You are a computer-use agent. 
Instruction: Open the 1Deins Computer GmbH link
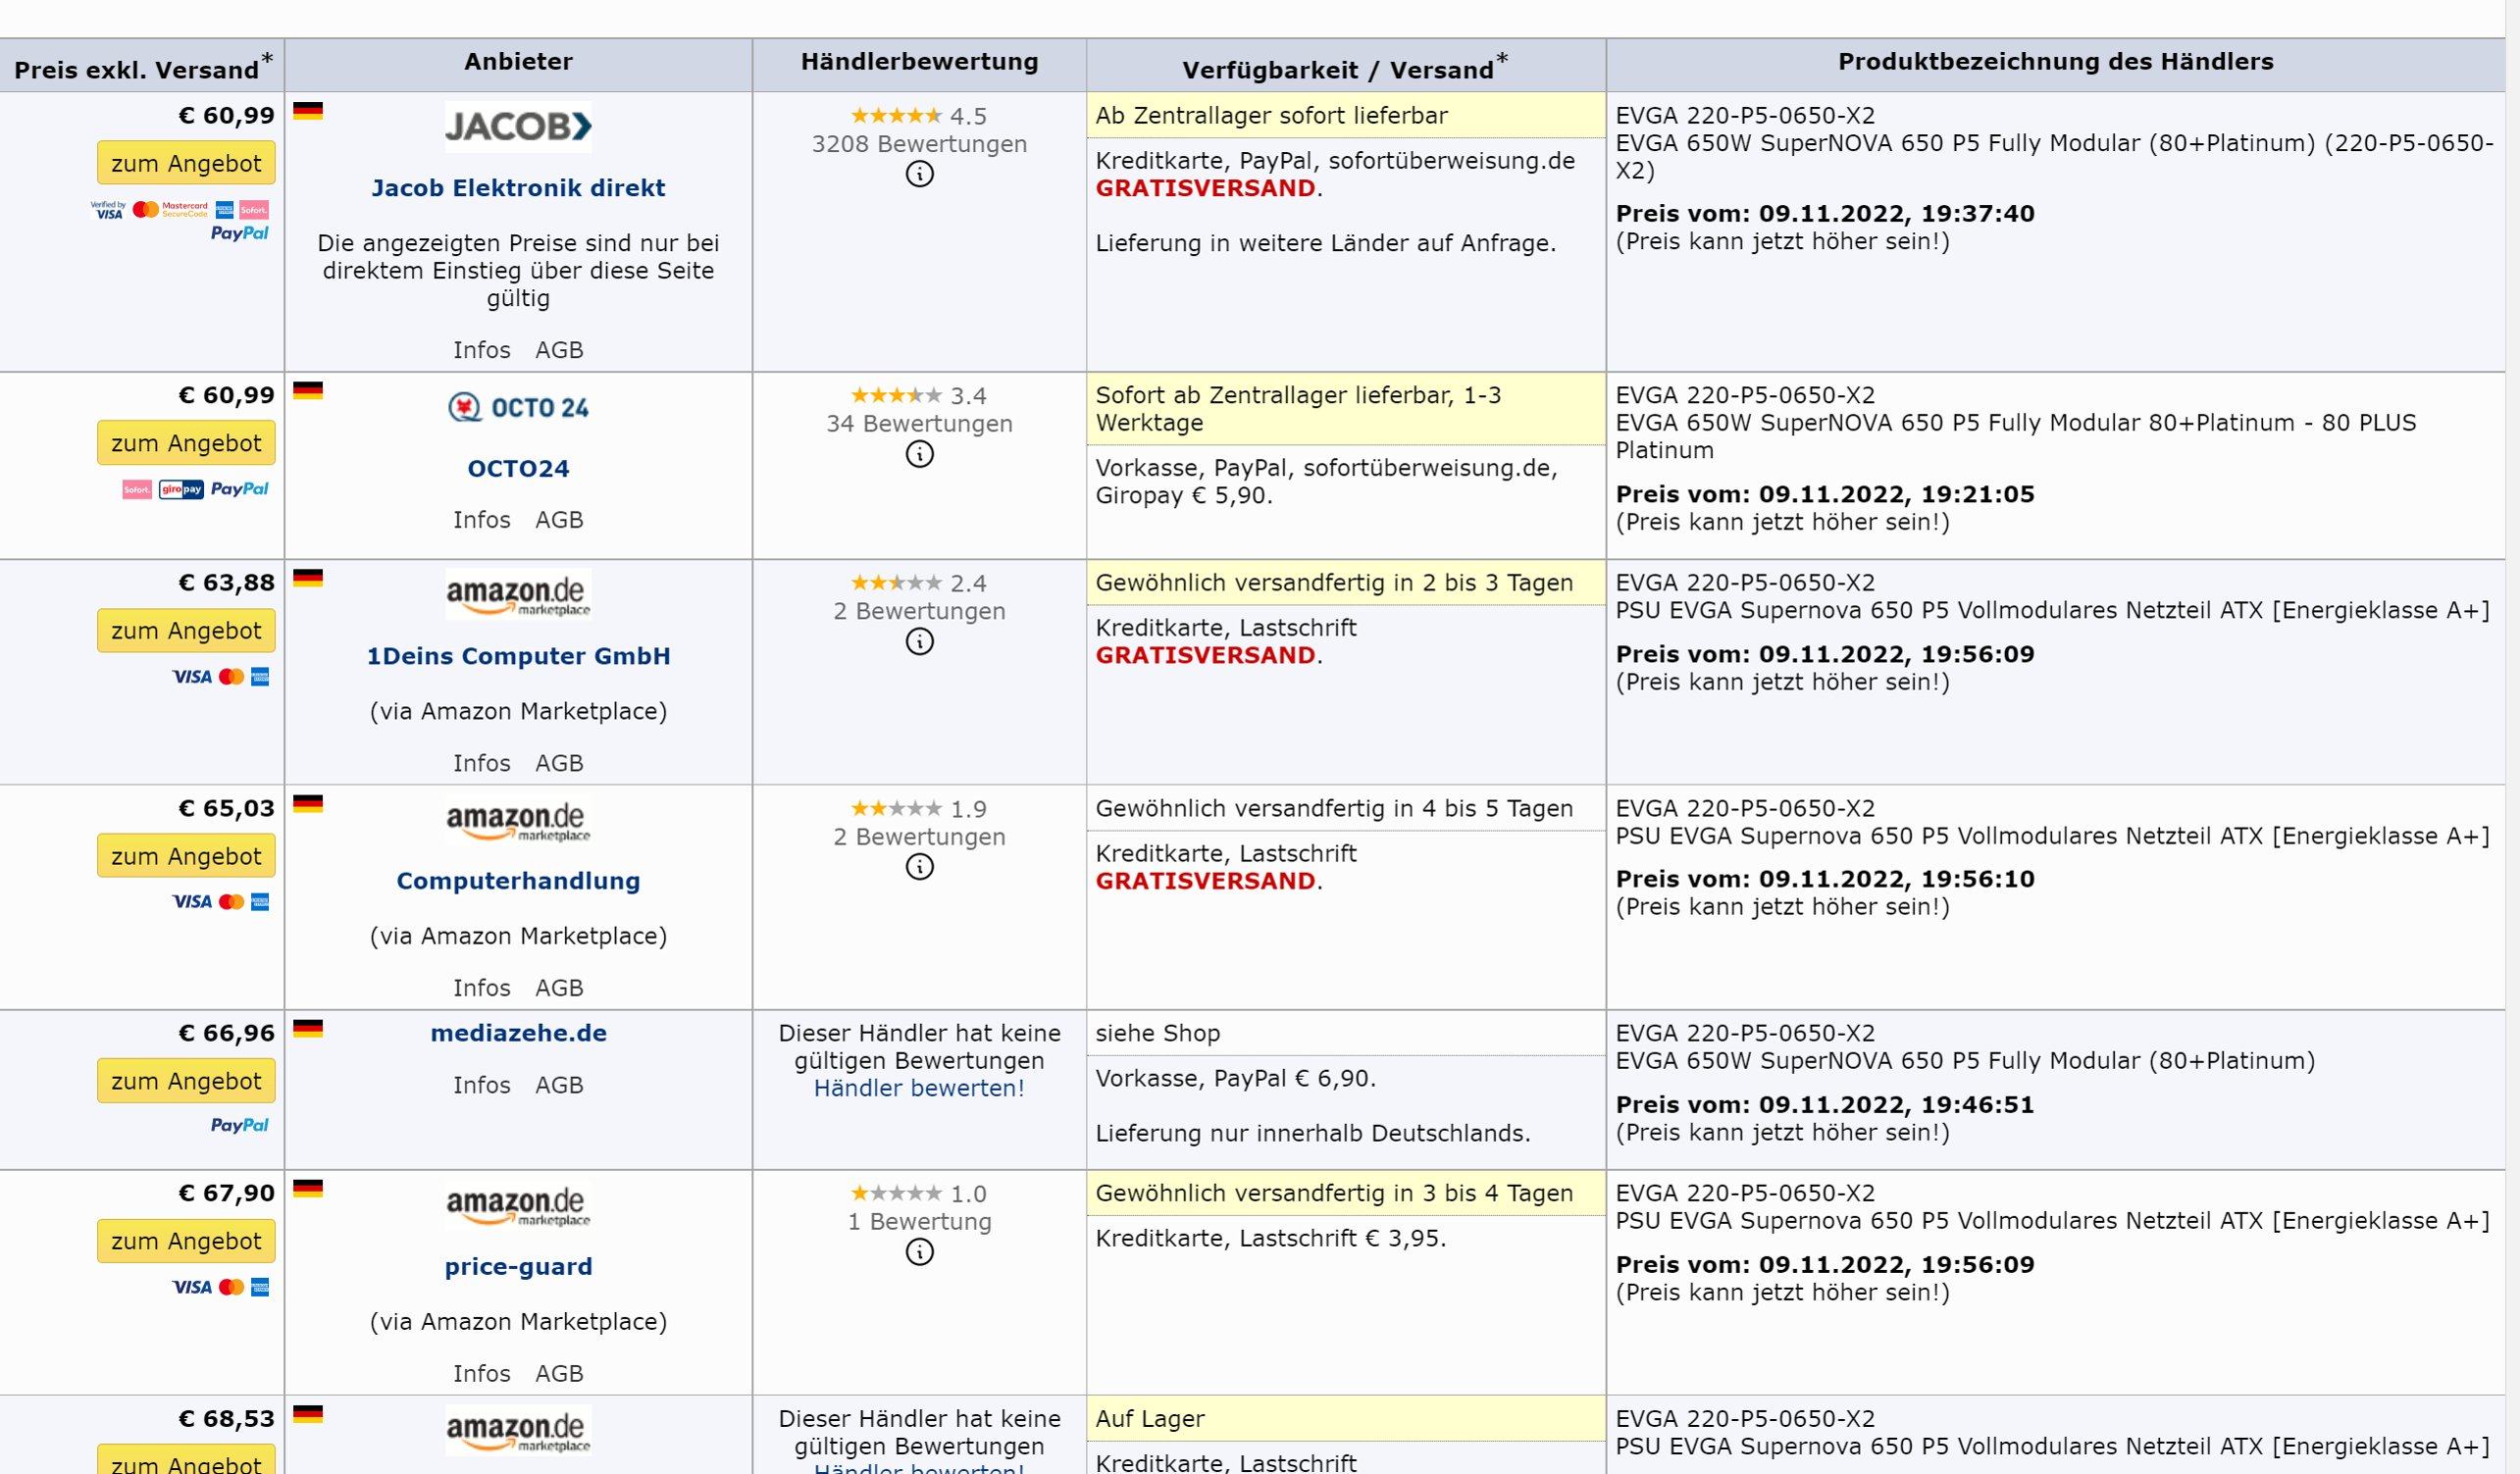point(518,656)
